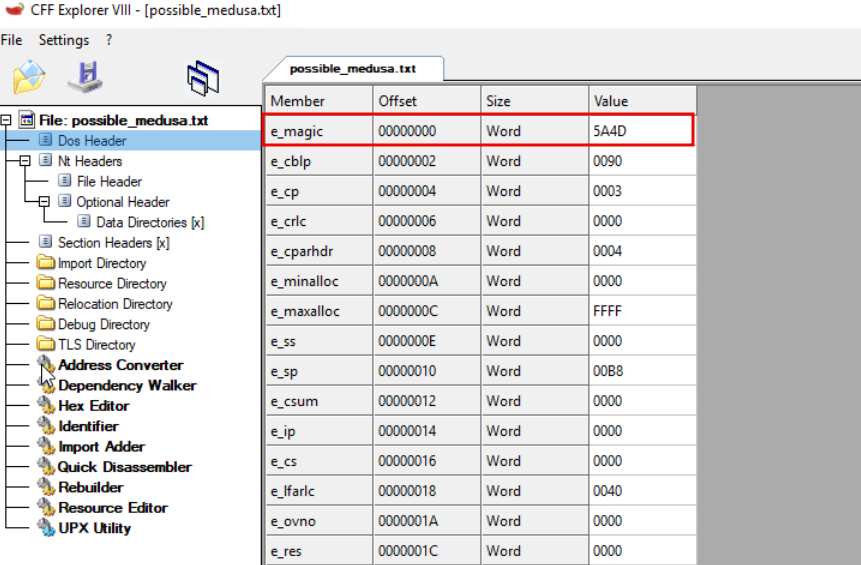Switch to the possible_medusa.txt tab
861x565 pixels.
pyautogui.click(x=352, y=68)
